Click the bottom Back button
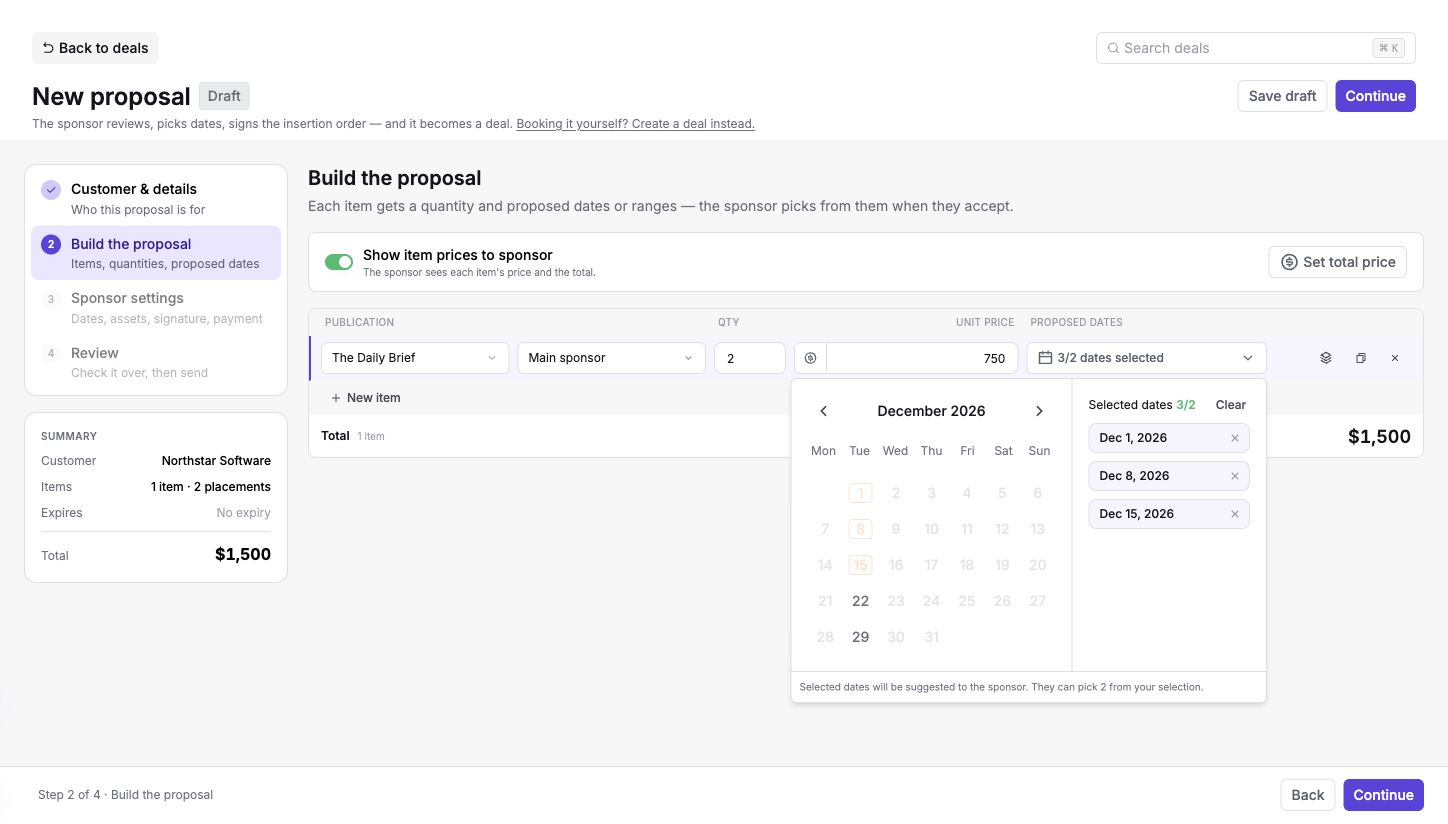The height and width of the screenshot is (824, 1448). pyautogui.click(x=1307, y=795)
